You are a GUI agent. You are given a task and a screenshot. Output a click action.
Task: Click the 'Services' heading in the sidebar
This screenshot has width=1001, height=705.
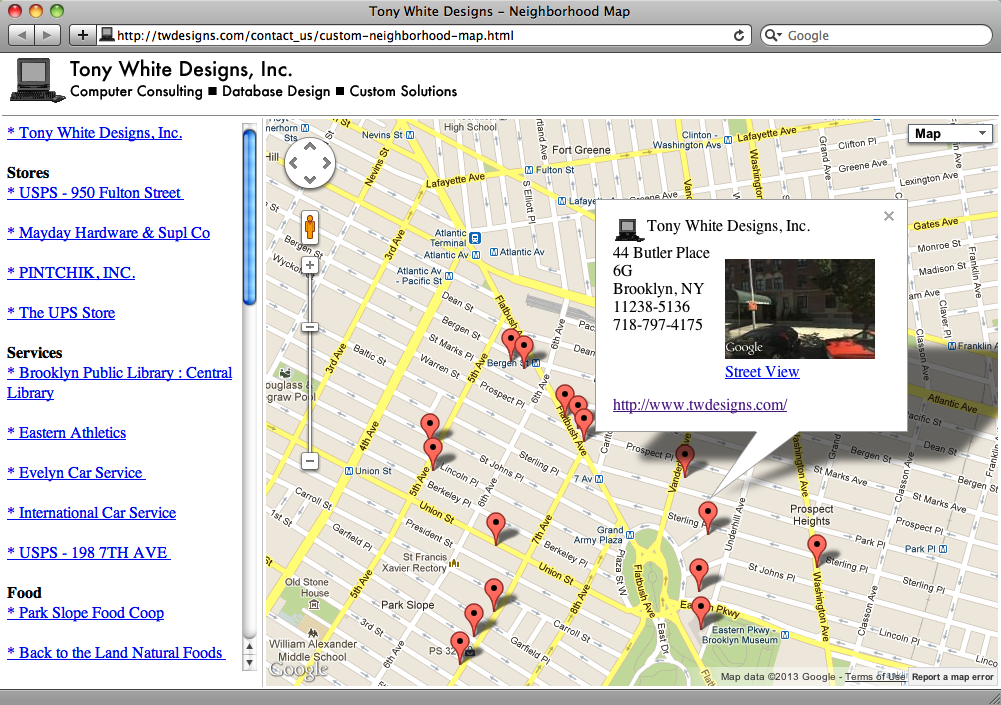[x=34, y=353]
